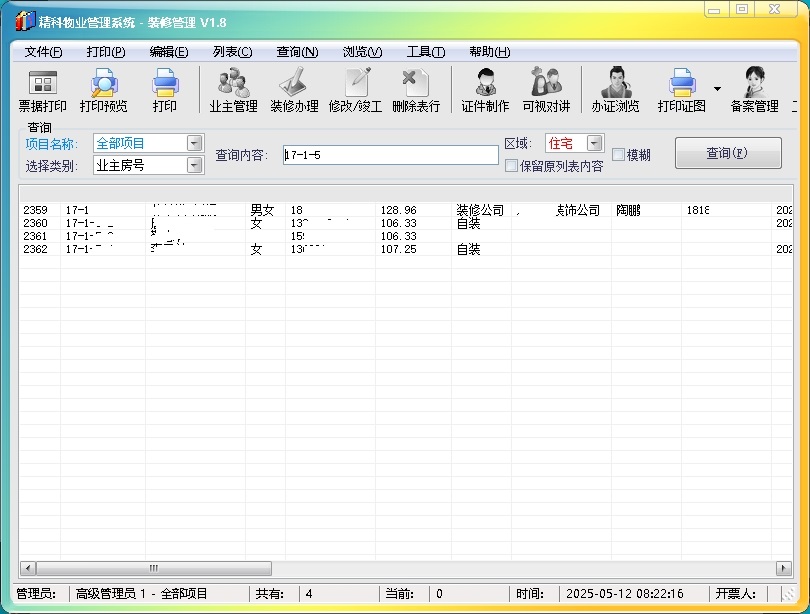Expand the 区域 area dropdown
The height and width of the screenshot is (614, 810).
[x=594, y=143]
